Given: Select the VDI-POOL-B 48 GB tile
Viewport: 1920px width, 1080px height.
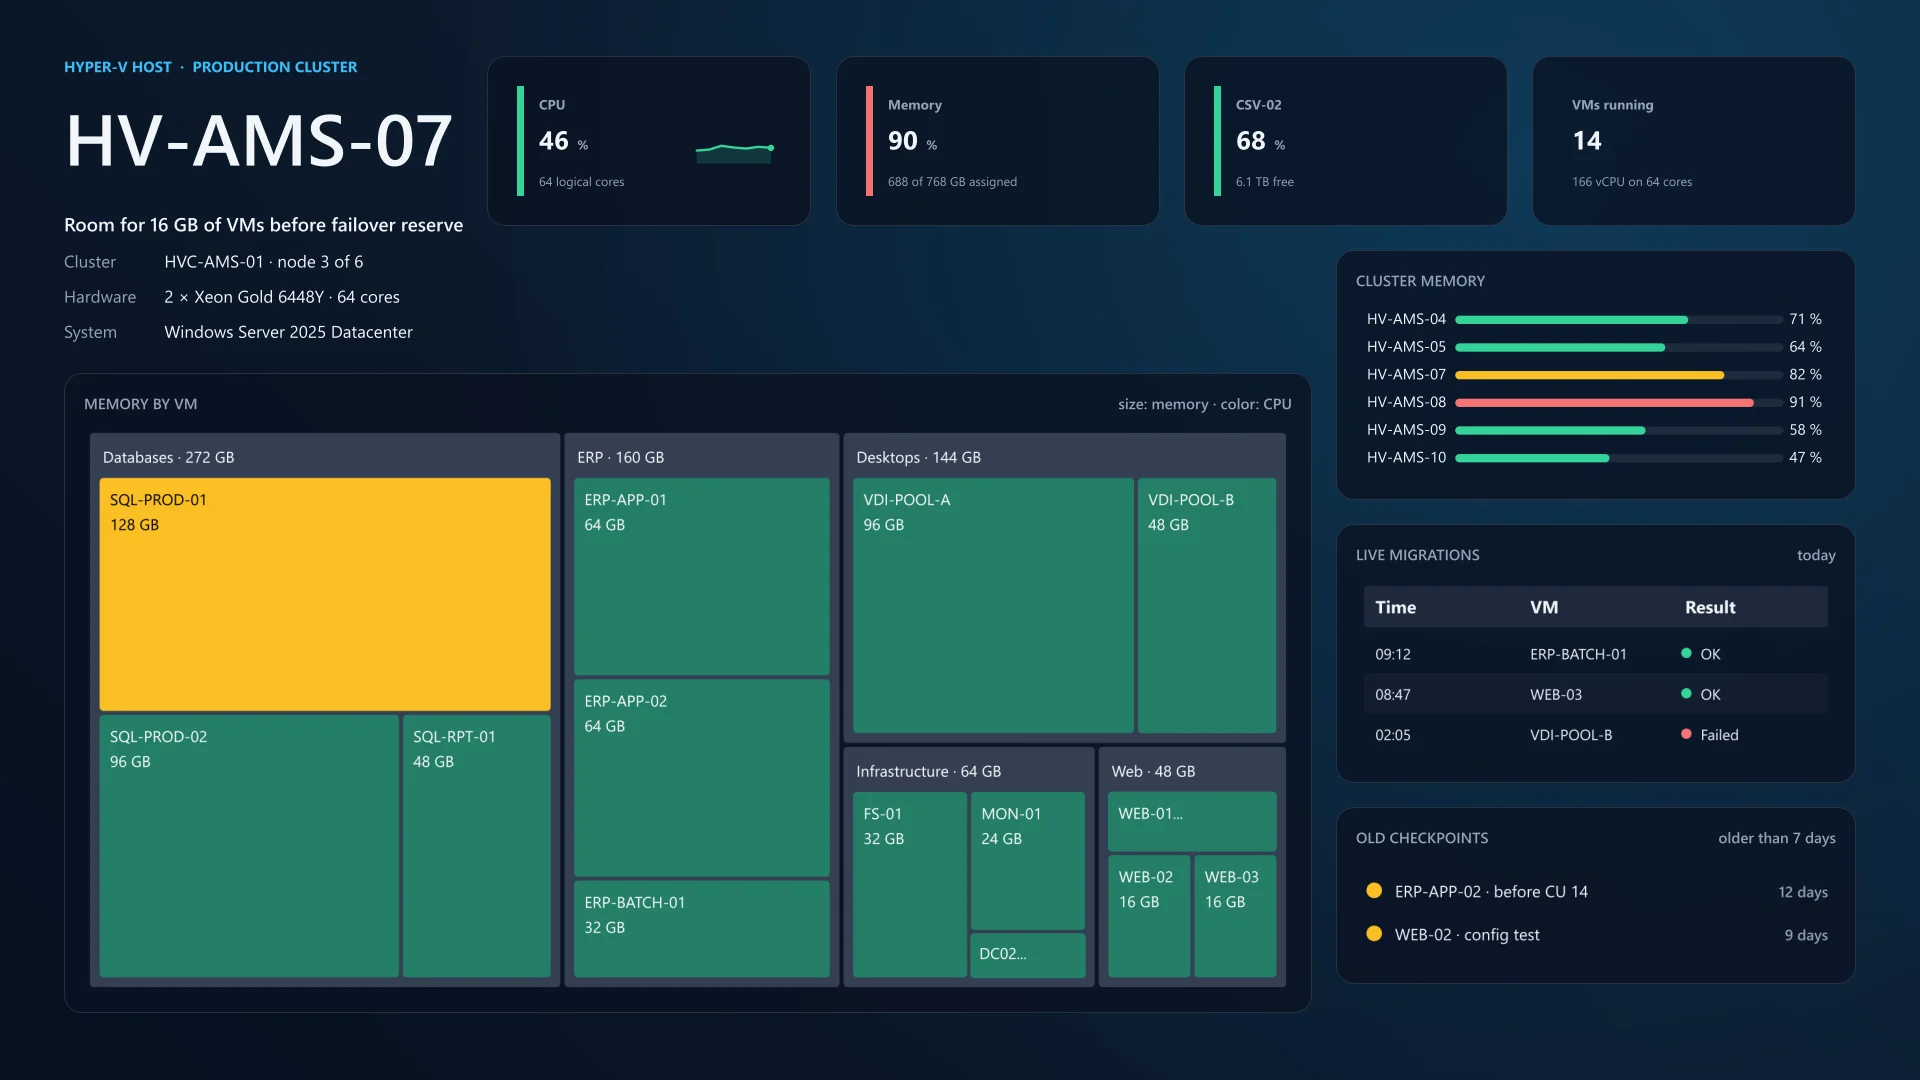Looking at the screenshot, I should click(1207, 605).
